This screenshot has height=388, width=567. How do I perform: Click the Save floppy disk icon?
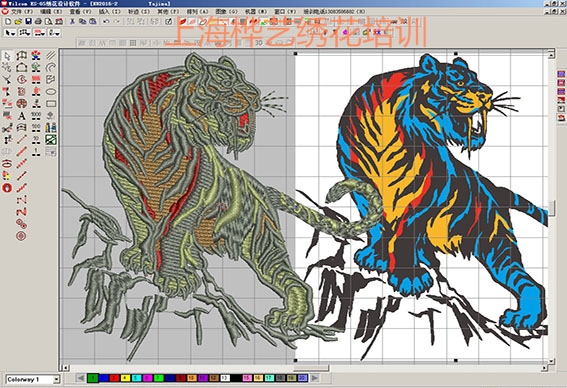point(28,22)
